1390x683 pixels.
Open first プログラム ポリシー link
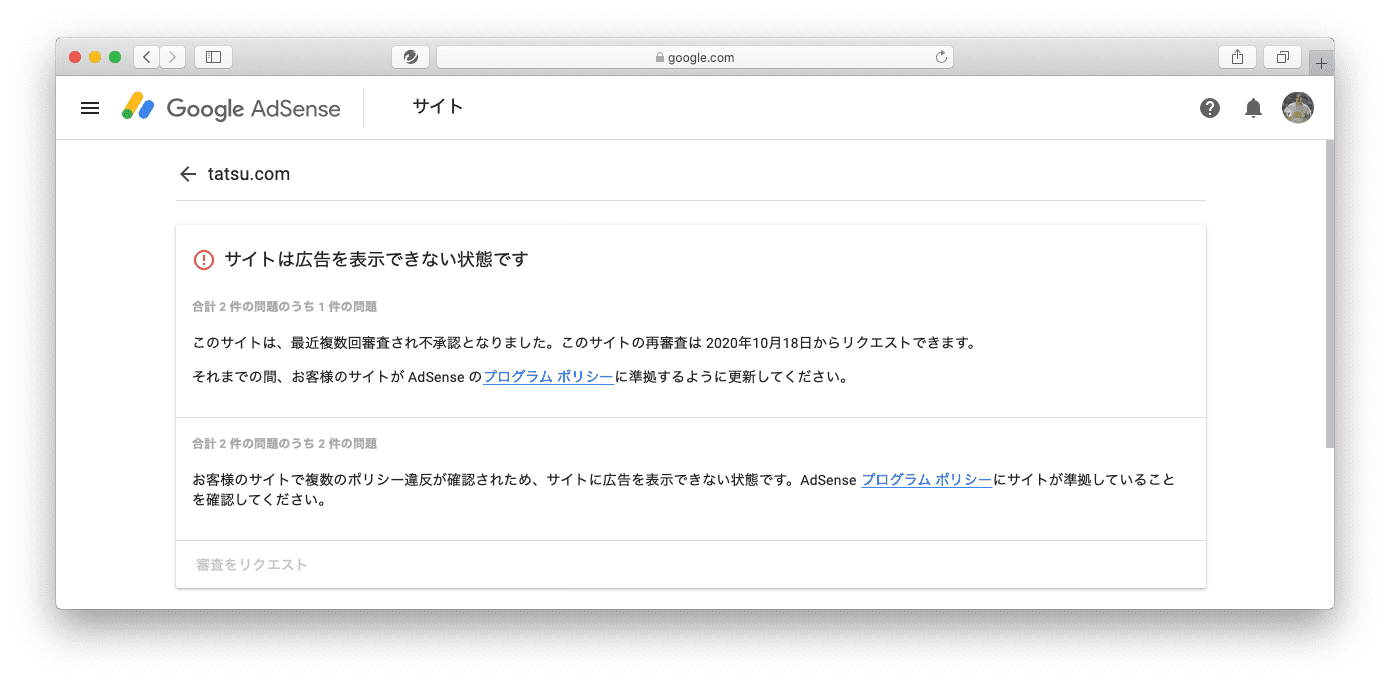(x=548, y=378)
